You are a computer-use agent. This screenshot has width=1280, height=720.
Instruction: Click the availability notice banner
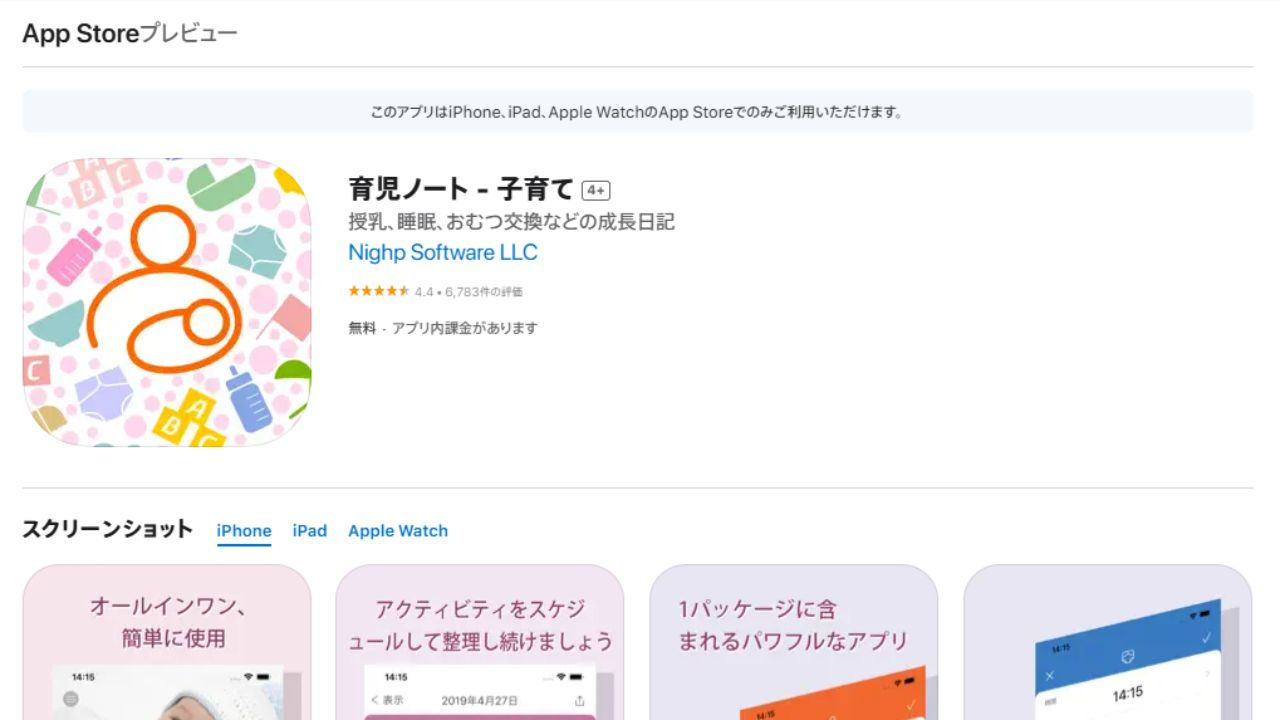coord(638,112)
